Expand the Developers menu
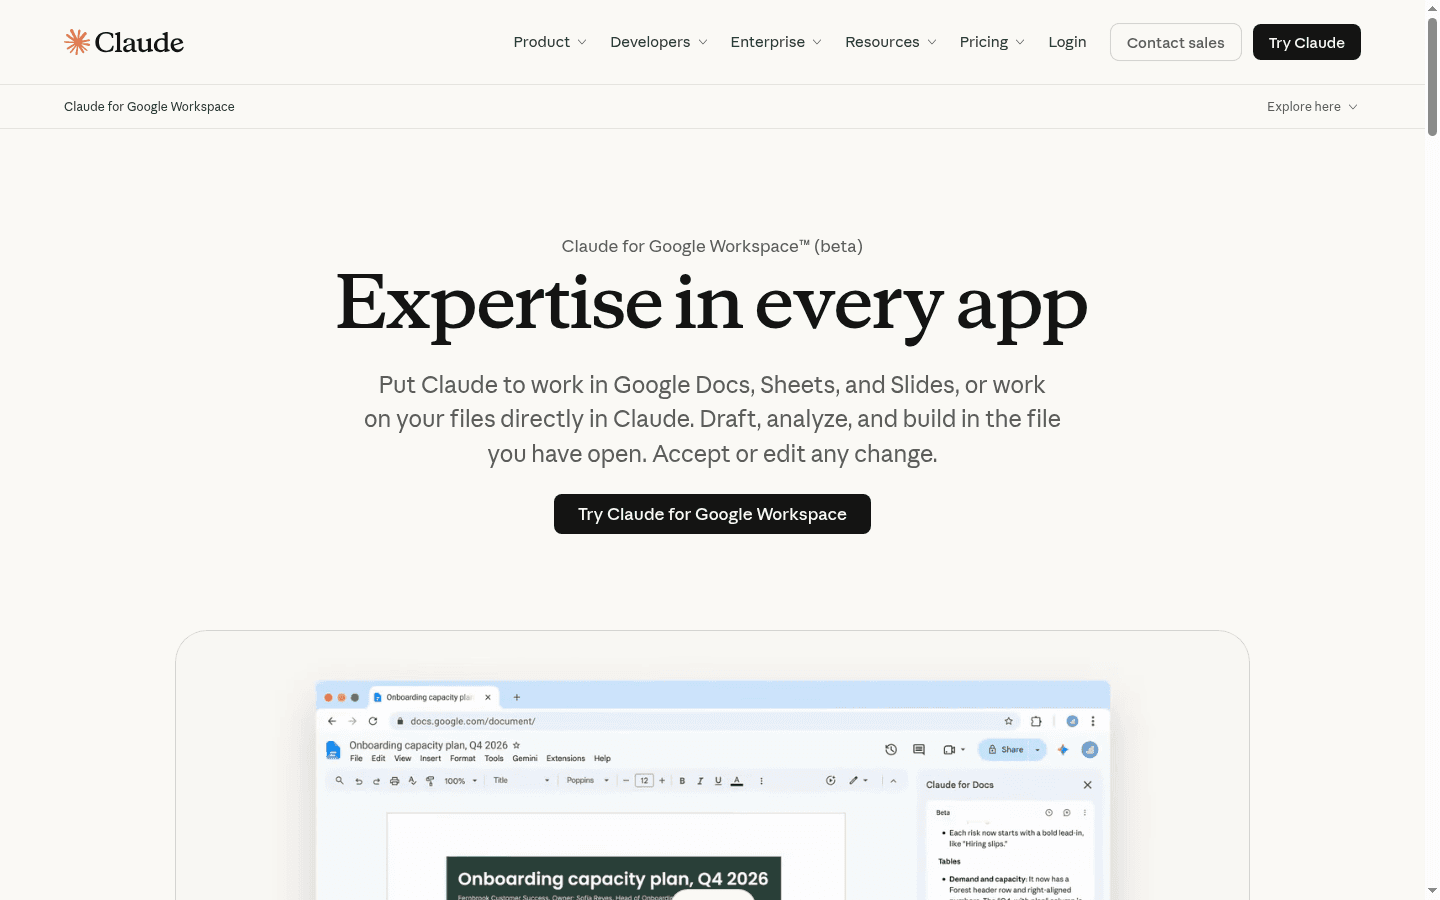This screenshot has width=1440, height=900. pyautogui.click(x=659, y=42)
